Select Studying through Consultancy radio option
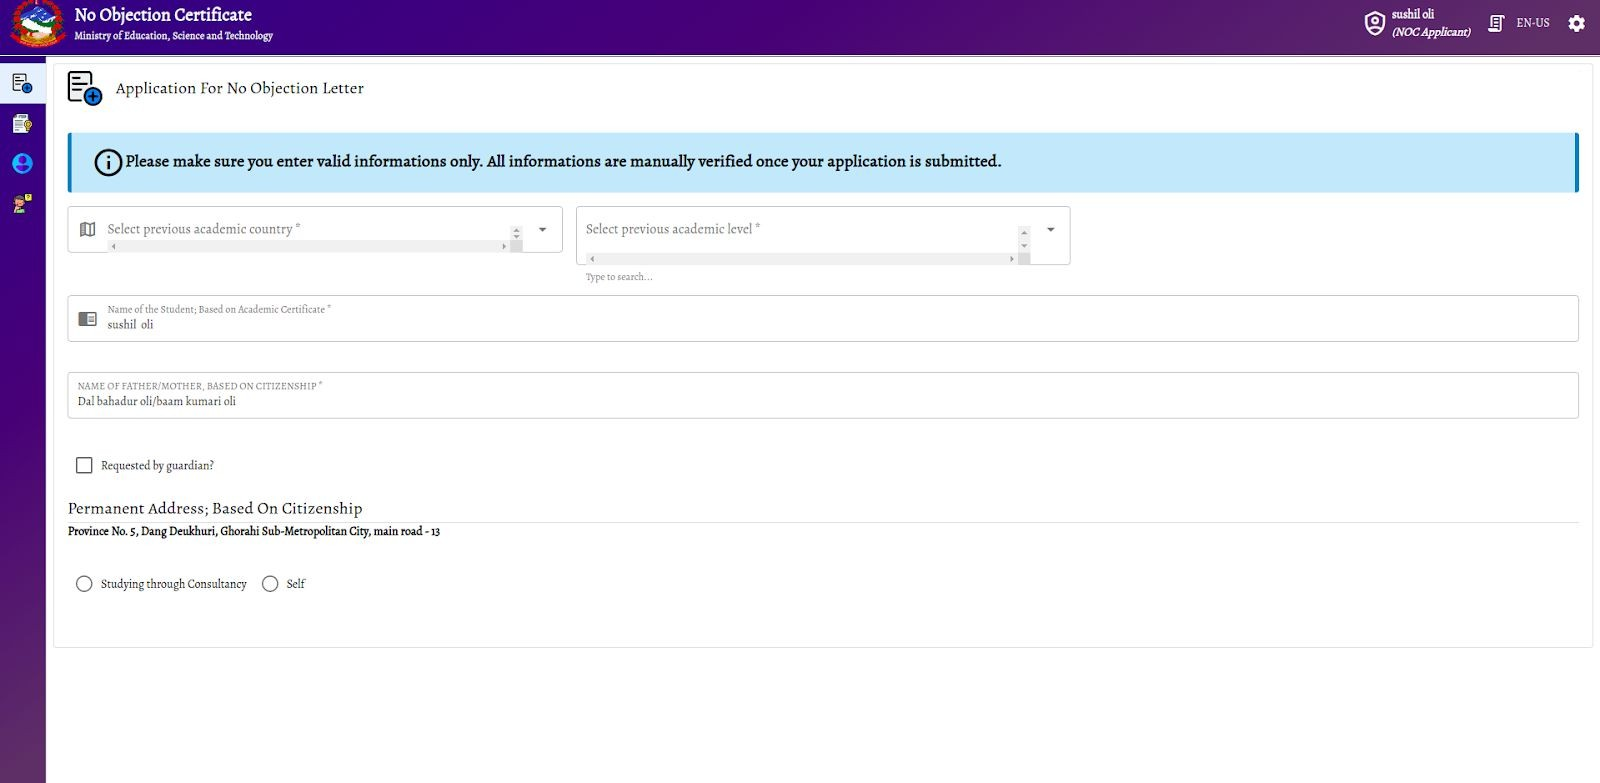The image size is (1600, 783). click(84, 584)
